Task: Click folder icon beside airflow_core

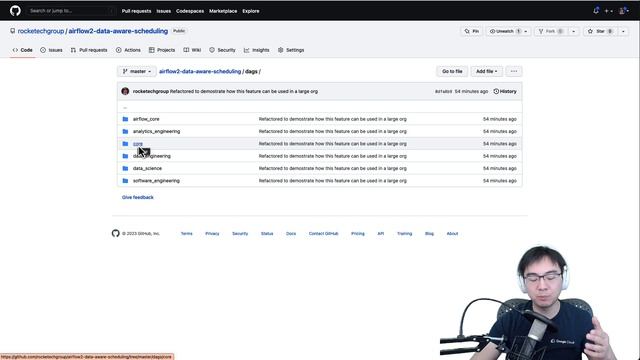Action: coord(125,119)
